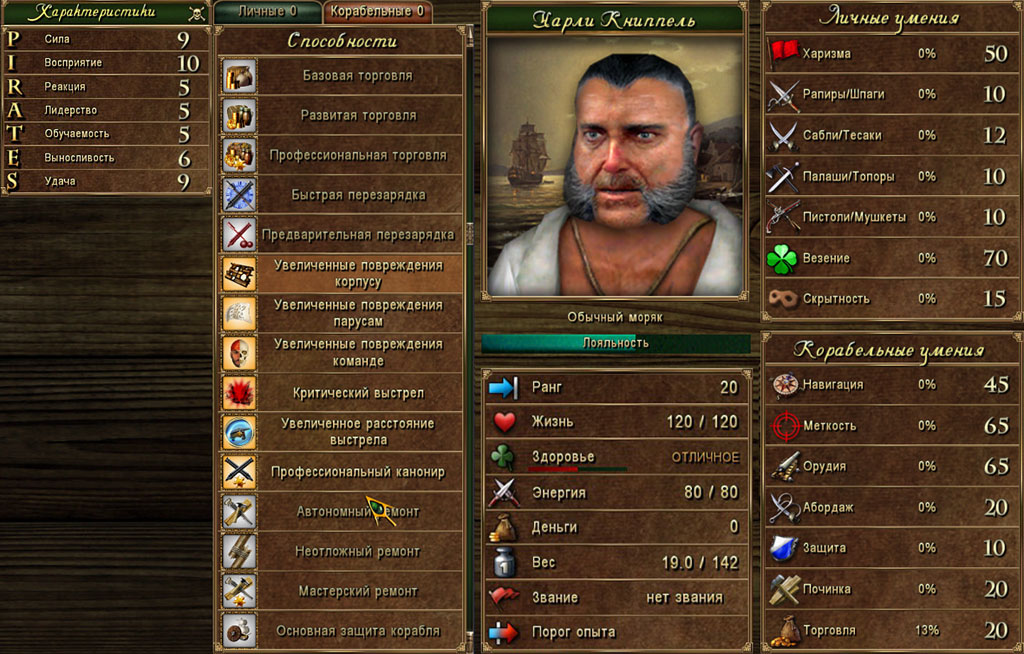1024x654 pixels.
Task: Click the Критический выстрел red burst icon
Action: [239, 393]
